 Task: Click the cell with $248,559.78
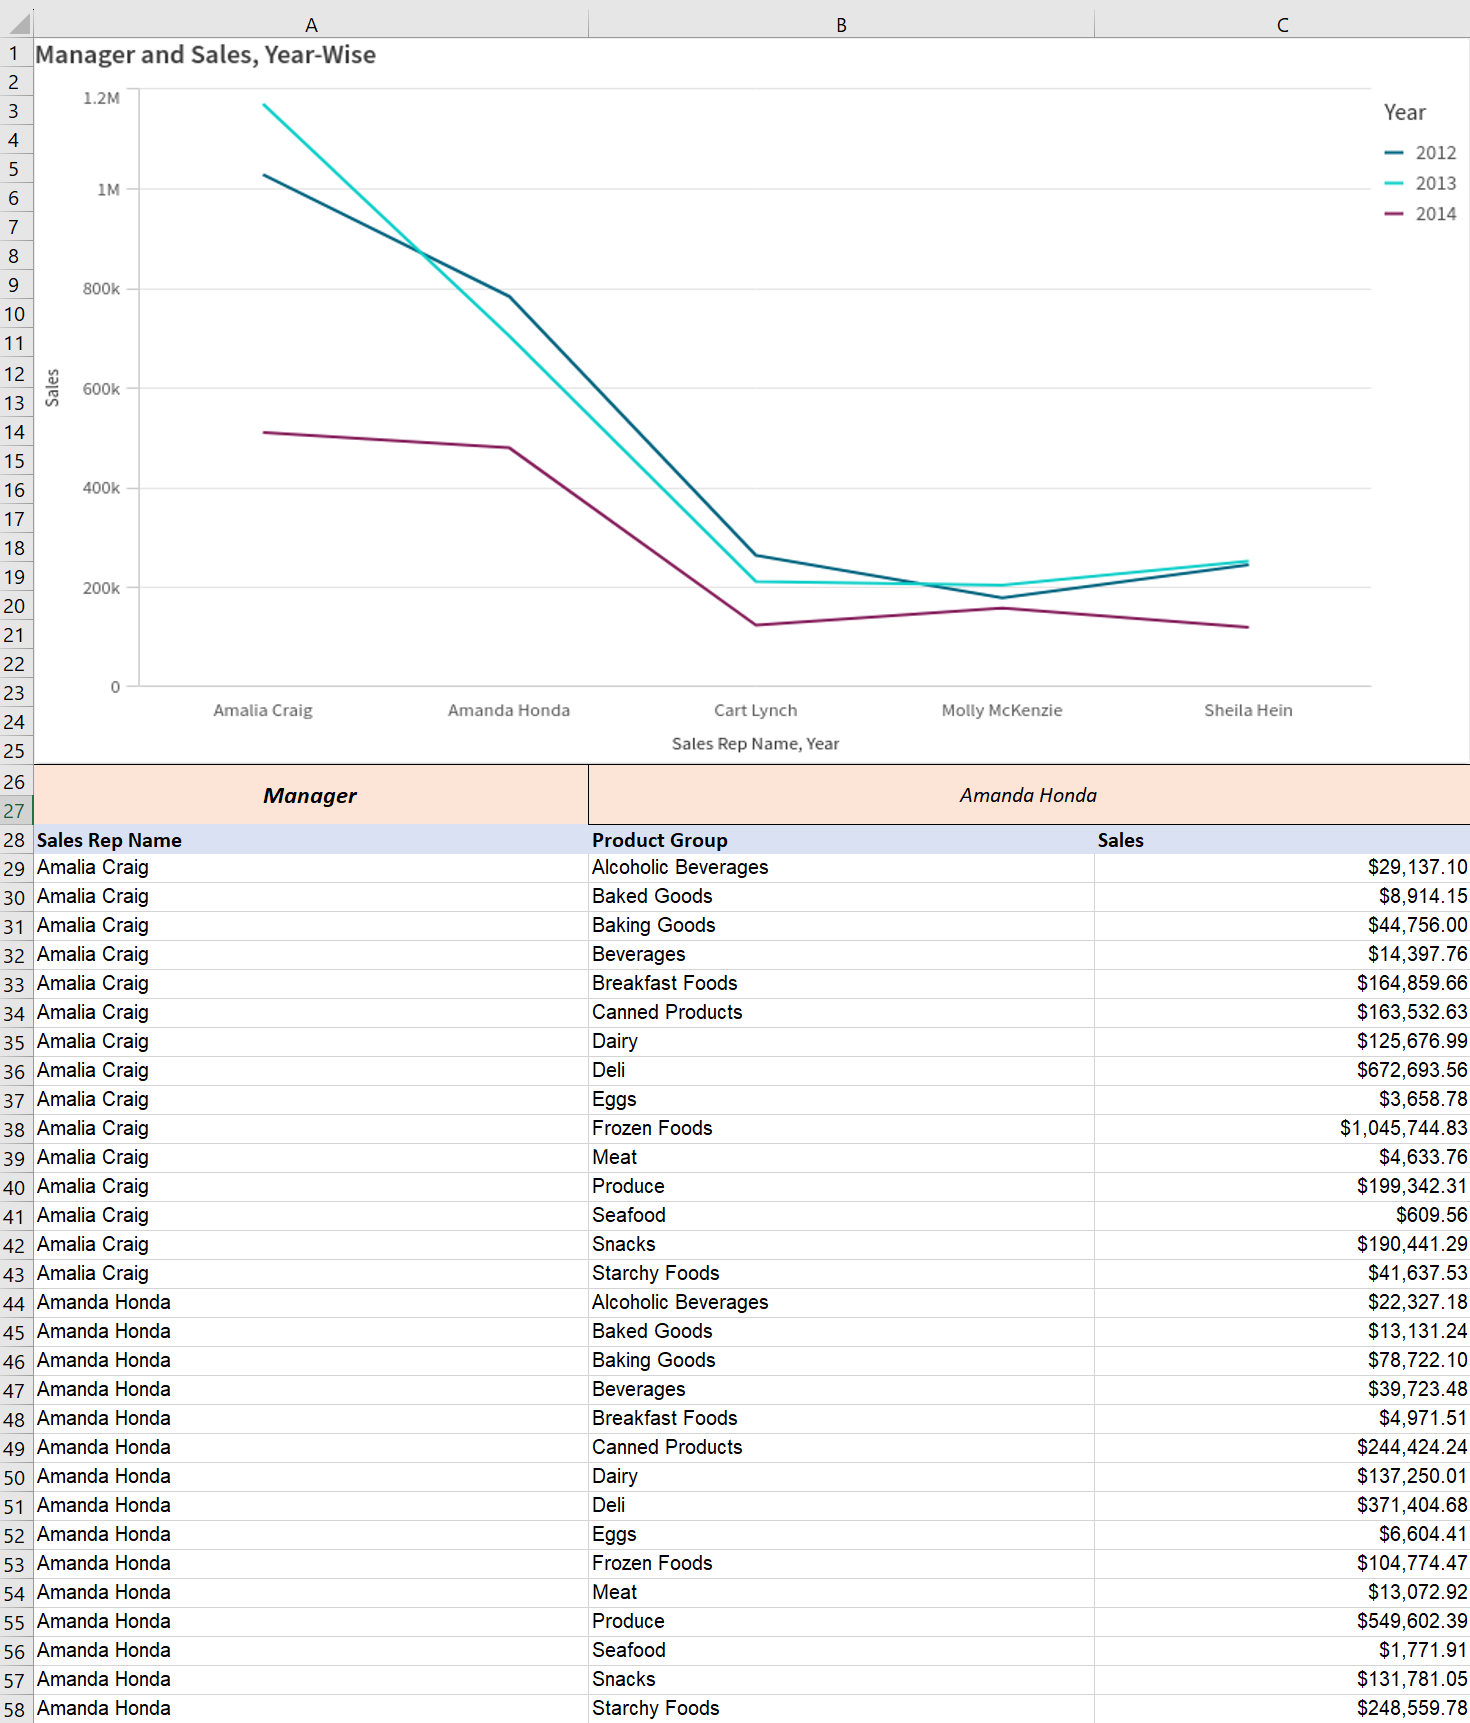pos(1282,1708)
